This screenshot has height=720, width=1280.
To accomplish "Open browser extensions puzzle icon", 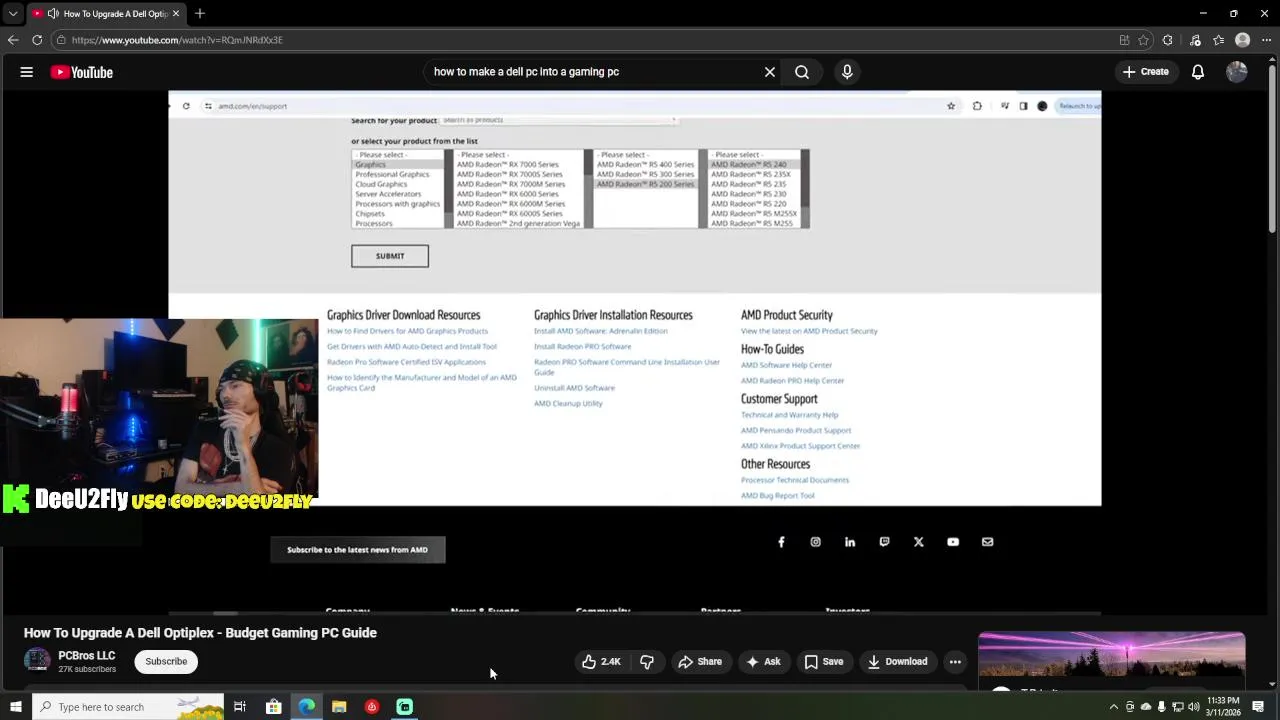I will point(1168,40).
